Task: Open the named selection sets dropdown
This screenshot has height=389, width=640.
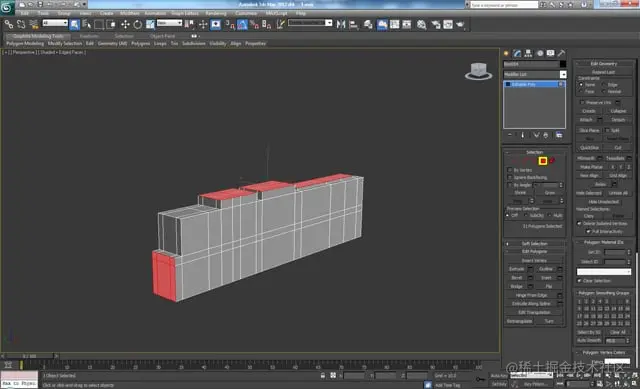Action: (310, 23)
